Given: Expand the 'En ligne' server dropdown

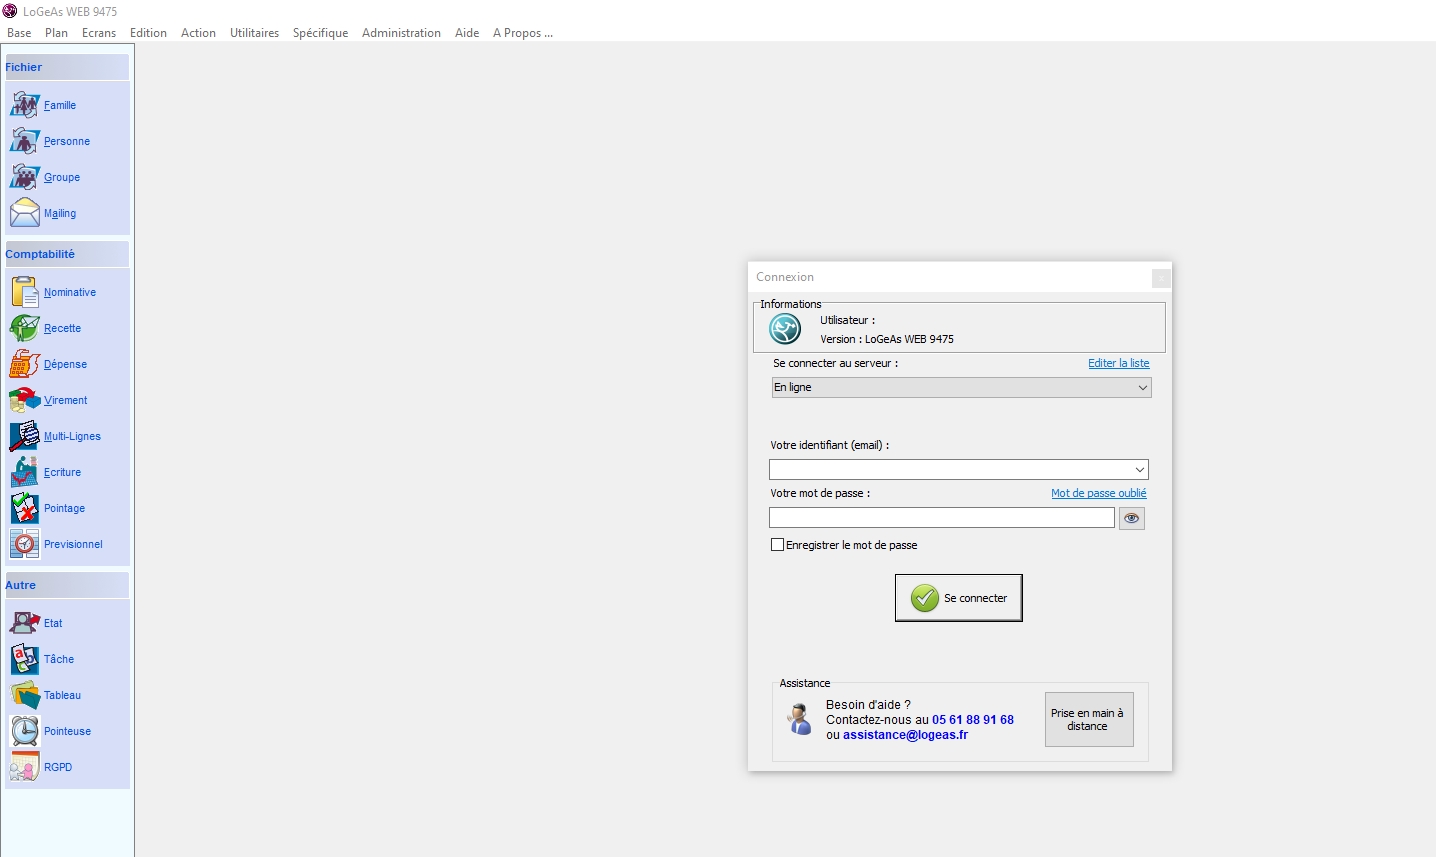Looking at the screenshot, I should tap(1142, 388).
